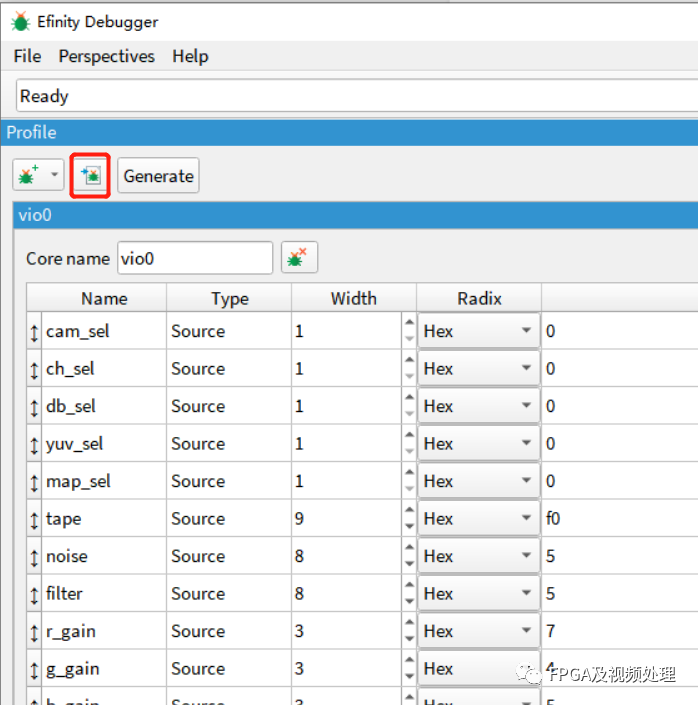This screenshot has height=705, width=698.
Task: Click the reorder arrow icon for yuv_sel row
Action: pyautogui.click(x=34, y=444)
